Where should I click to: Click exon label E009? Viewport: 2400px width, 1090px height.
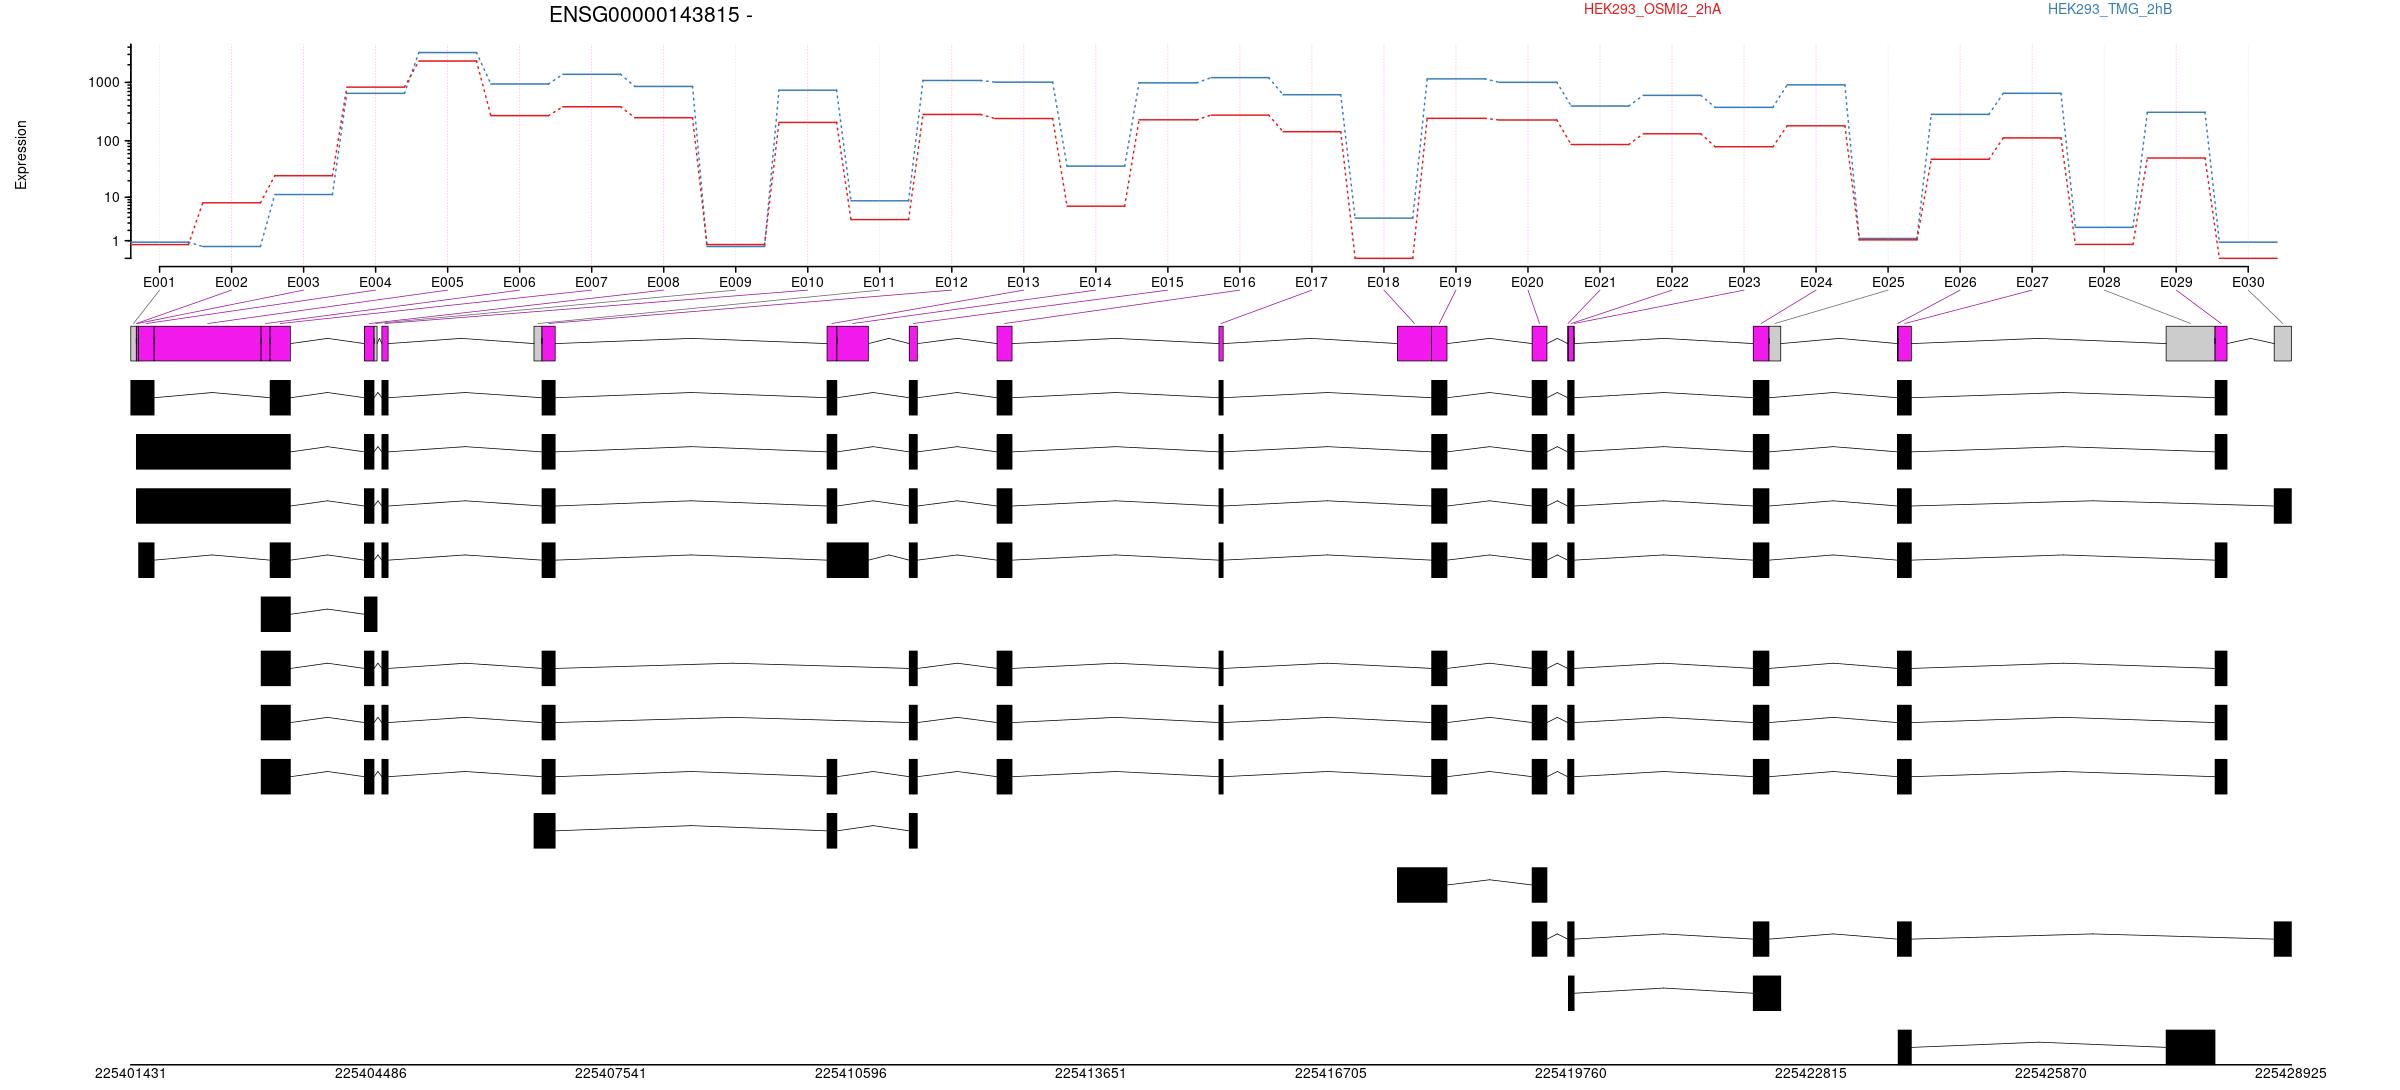[735, 282]
